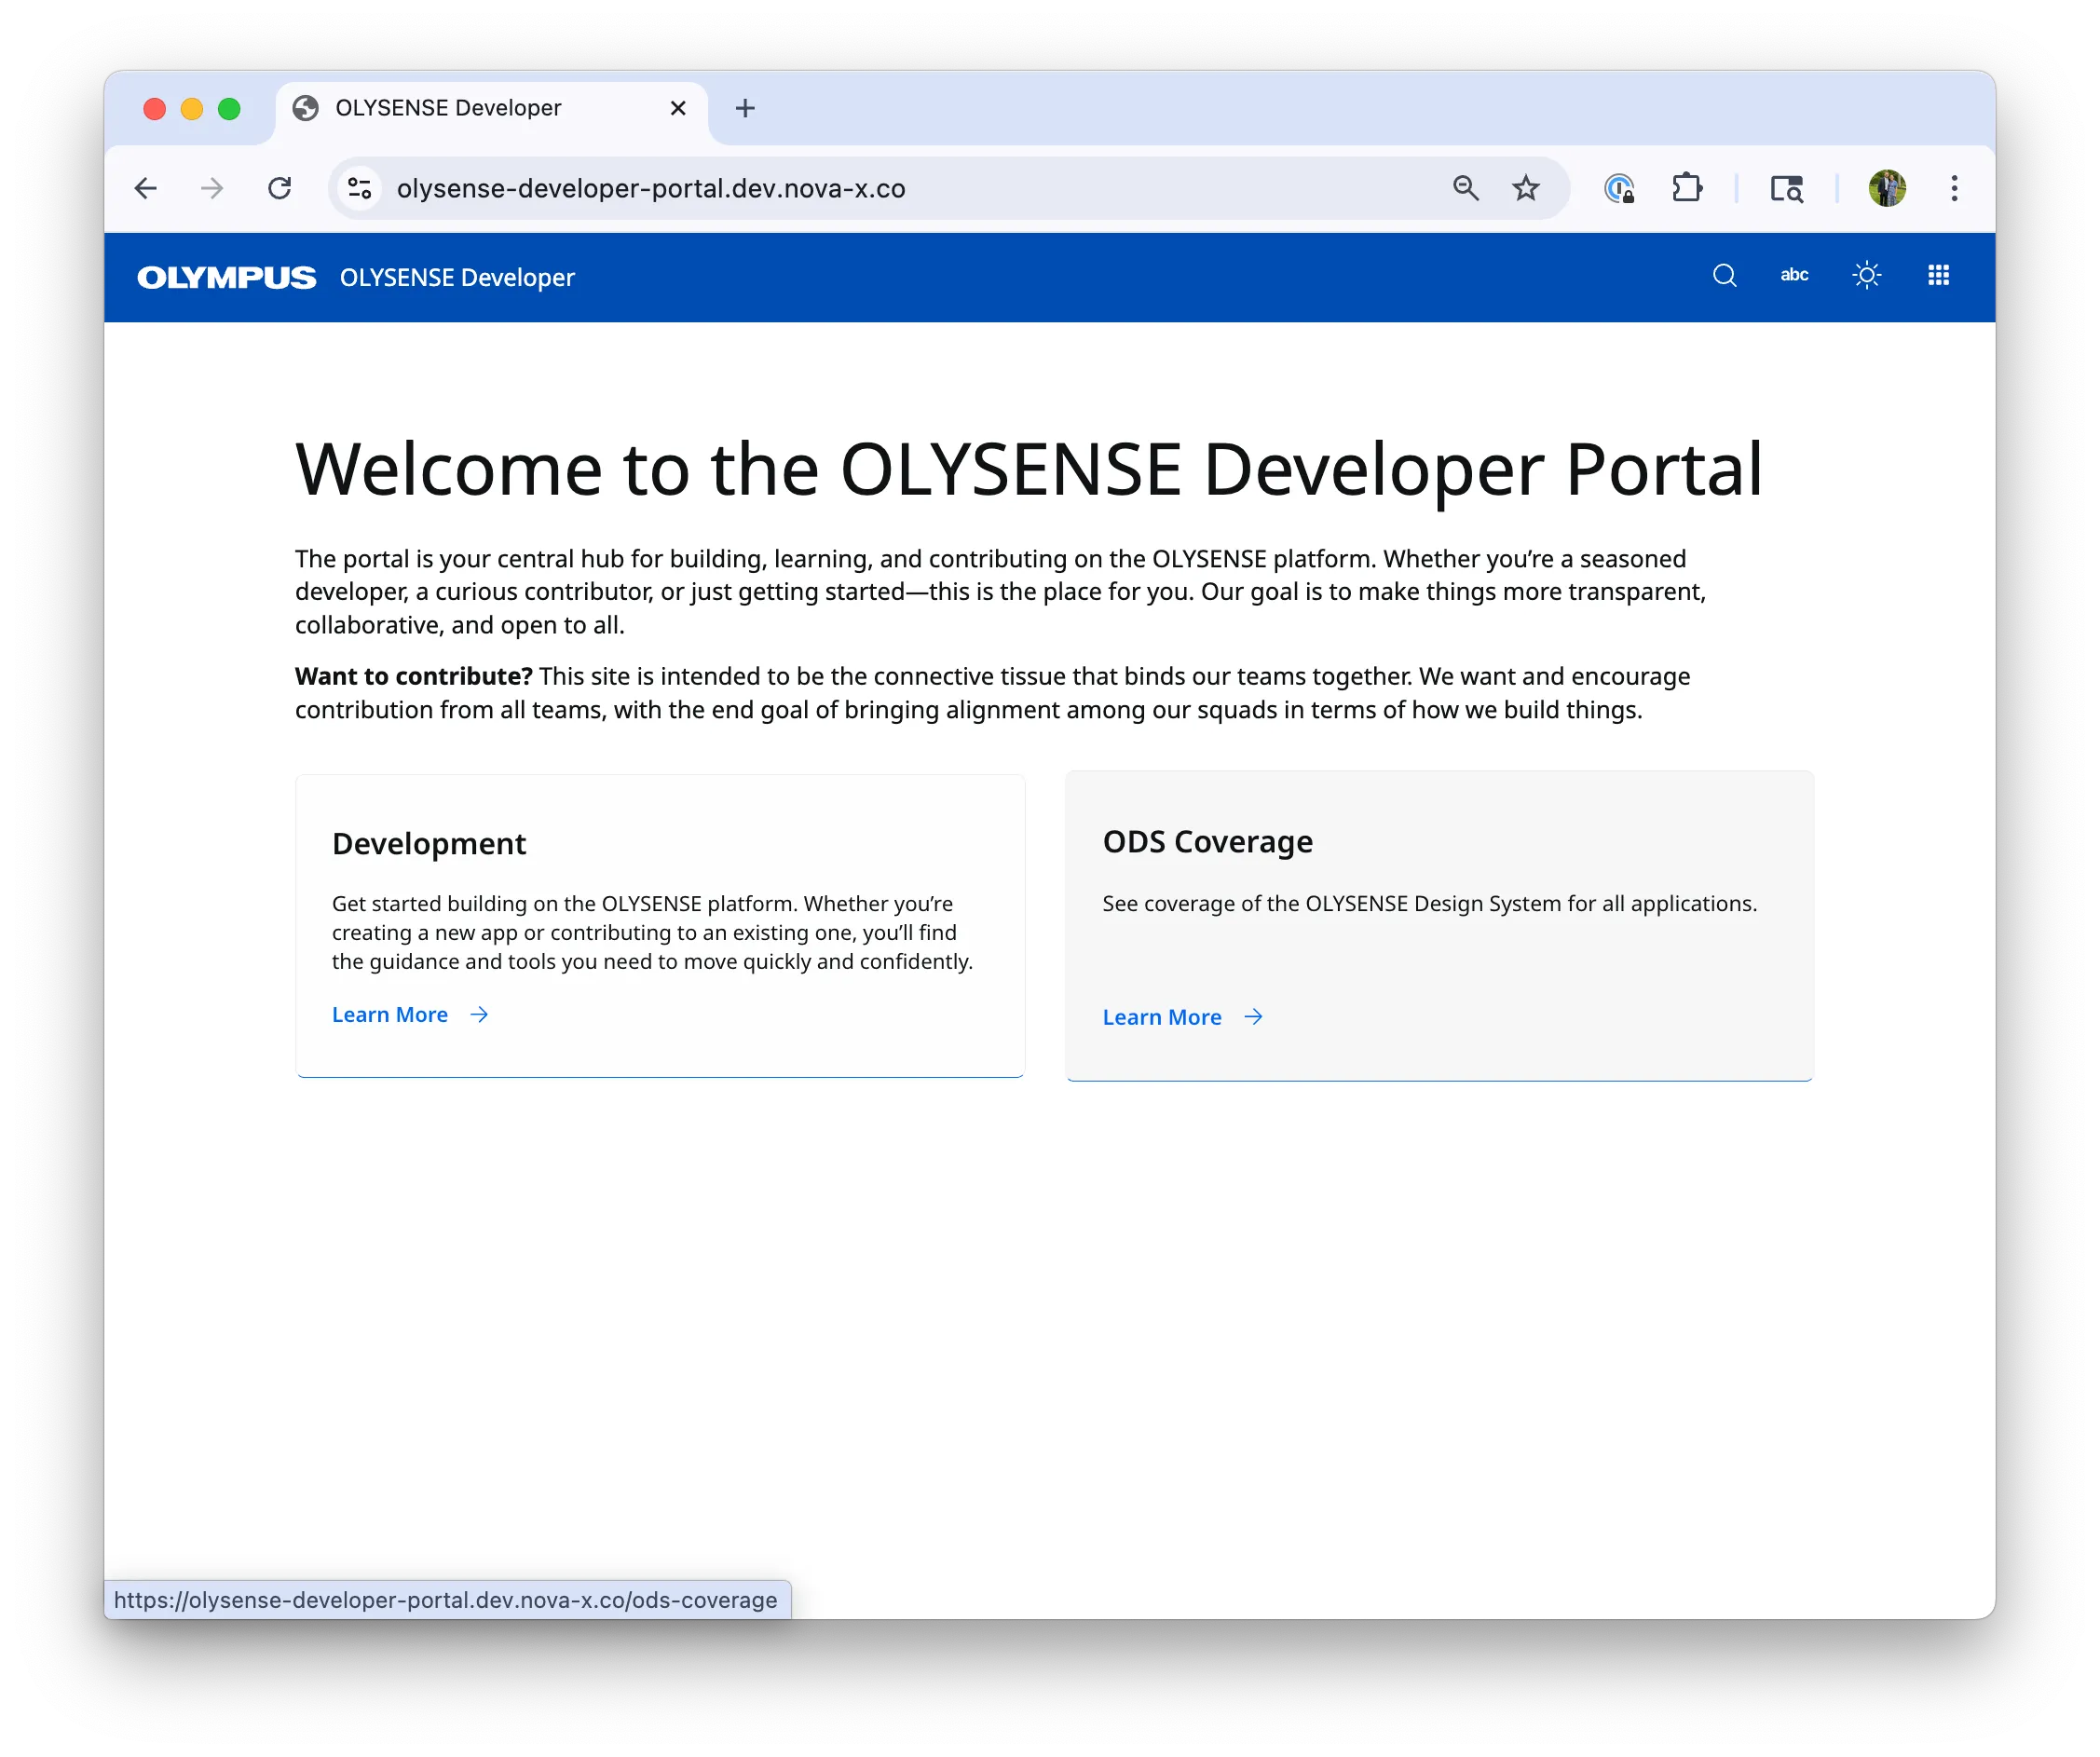Toggle dark mode with the sun icon
This screenshot has height=1757, width=2100.
(1866, 275)
